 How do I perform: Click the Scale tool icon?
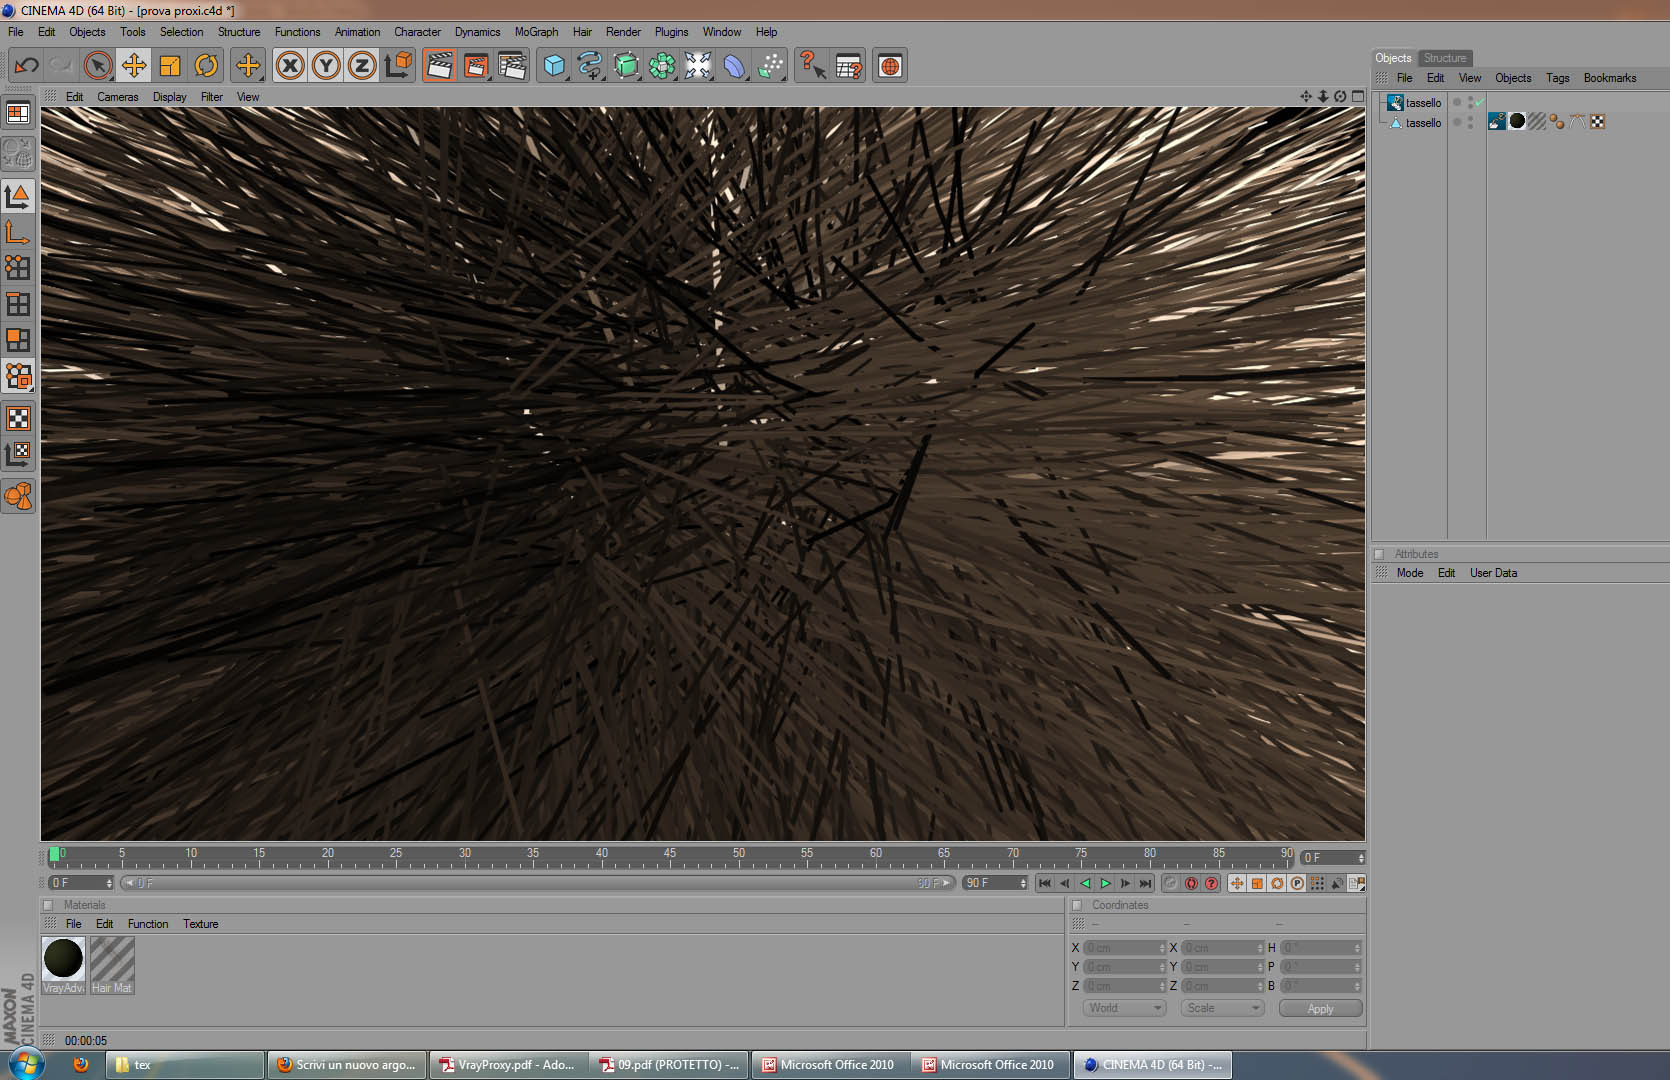170,66
